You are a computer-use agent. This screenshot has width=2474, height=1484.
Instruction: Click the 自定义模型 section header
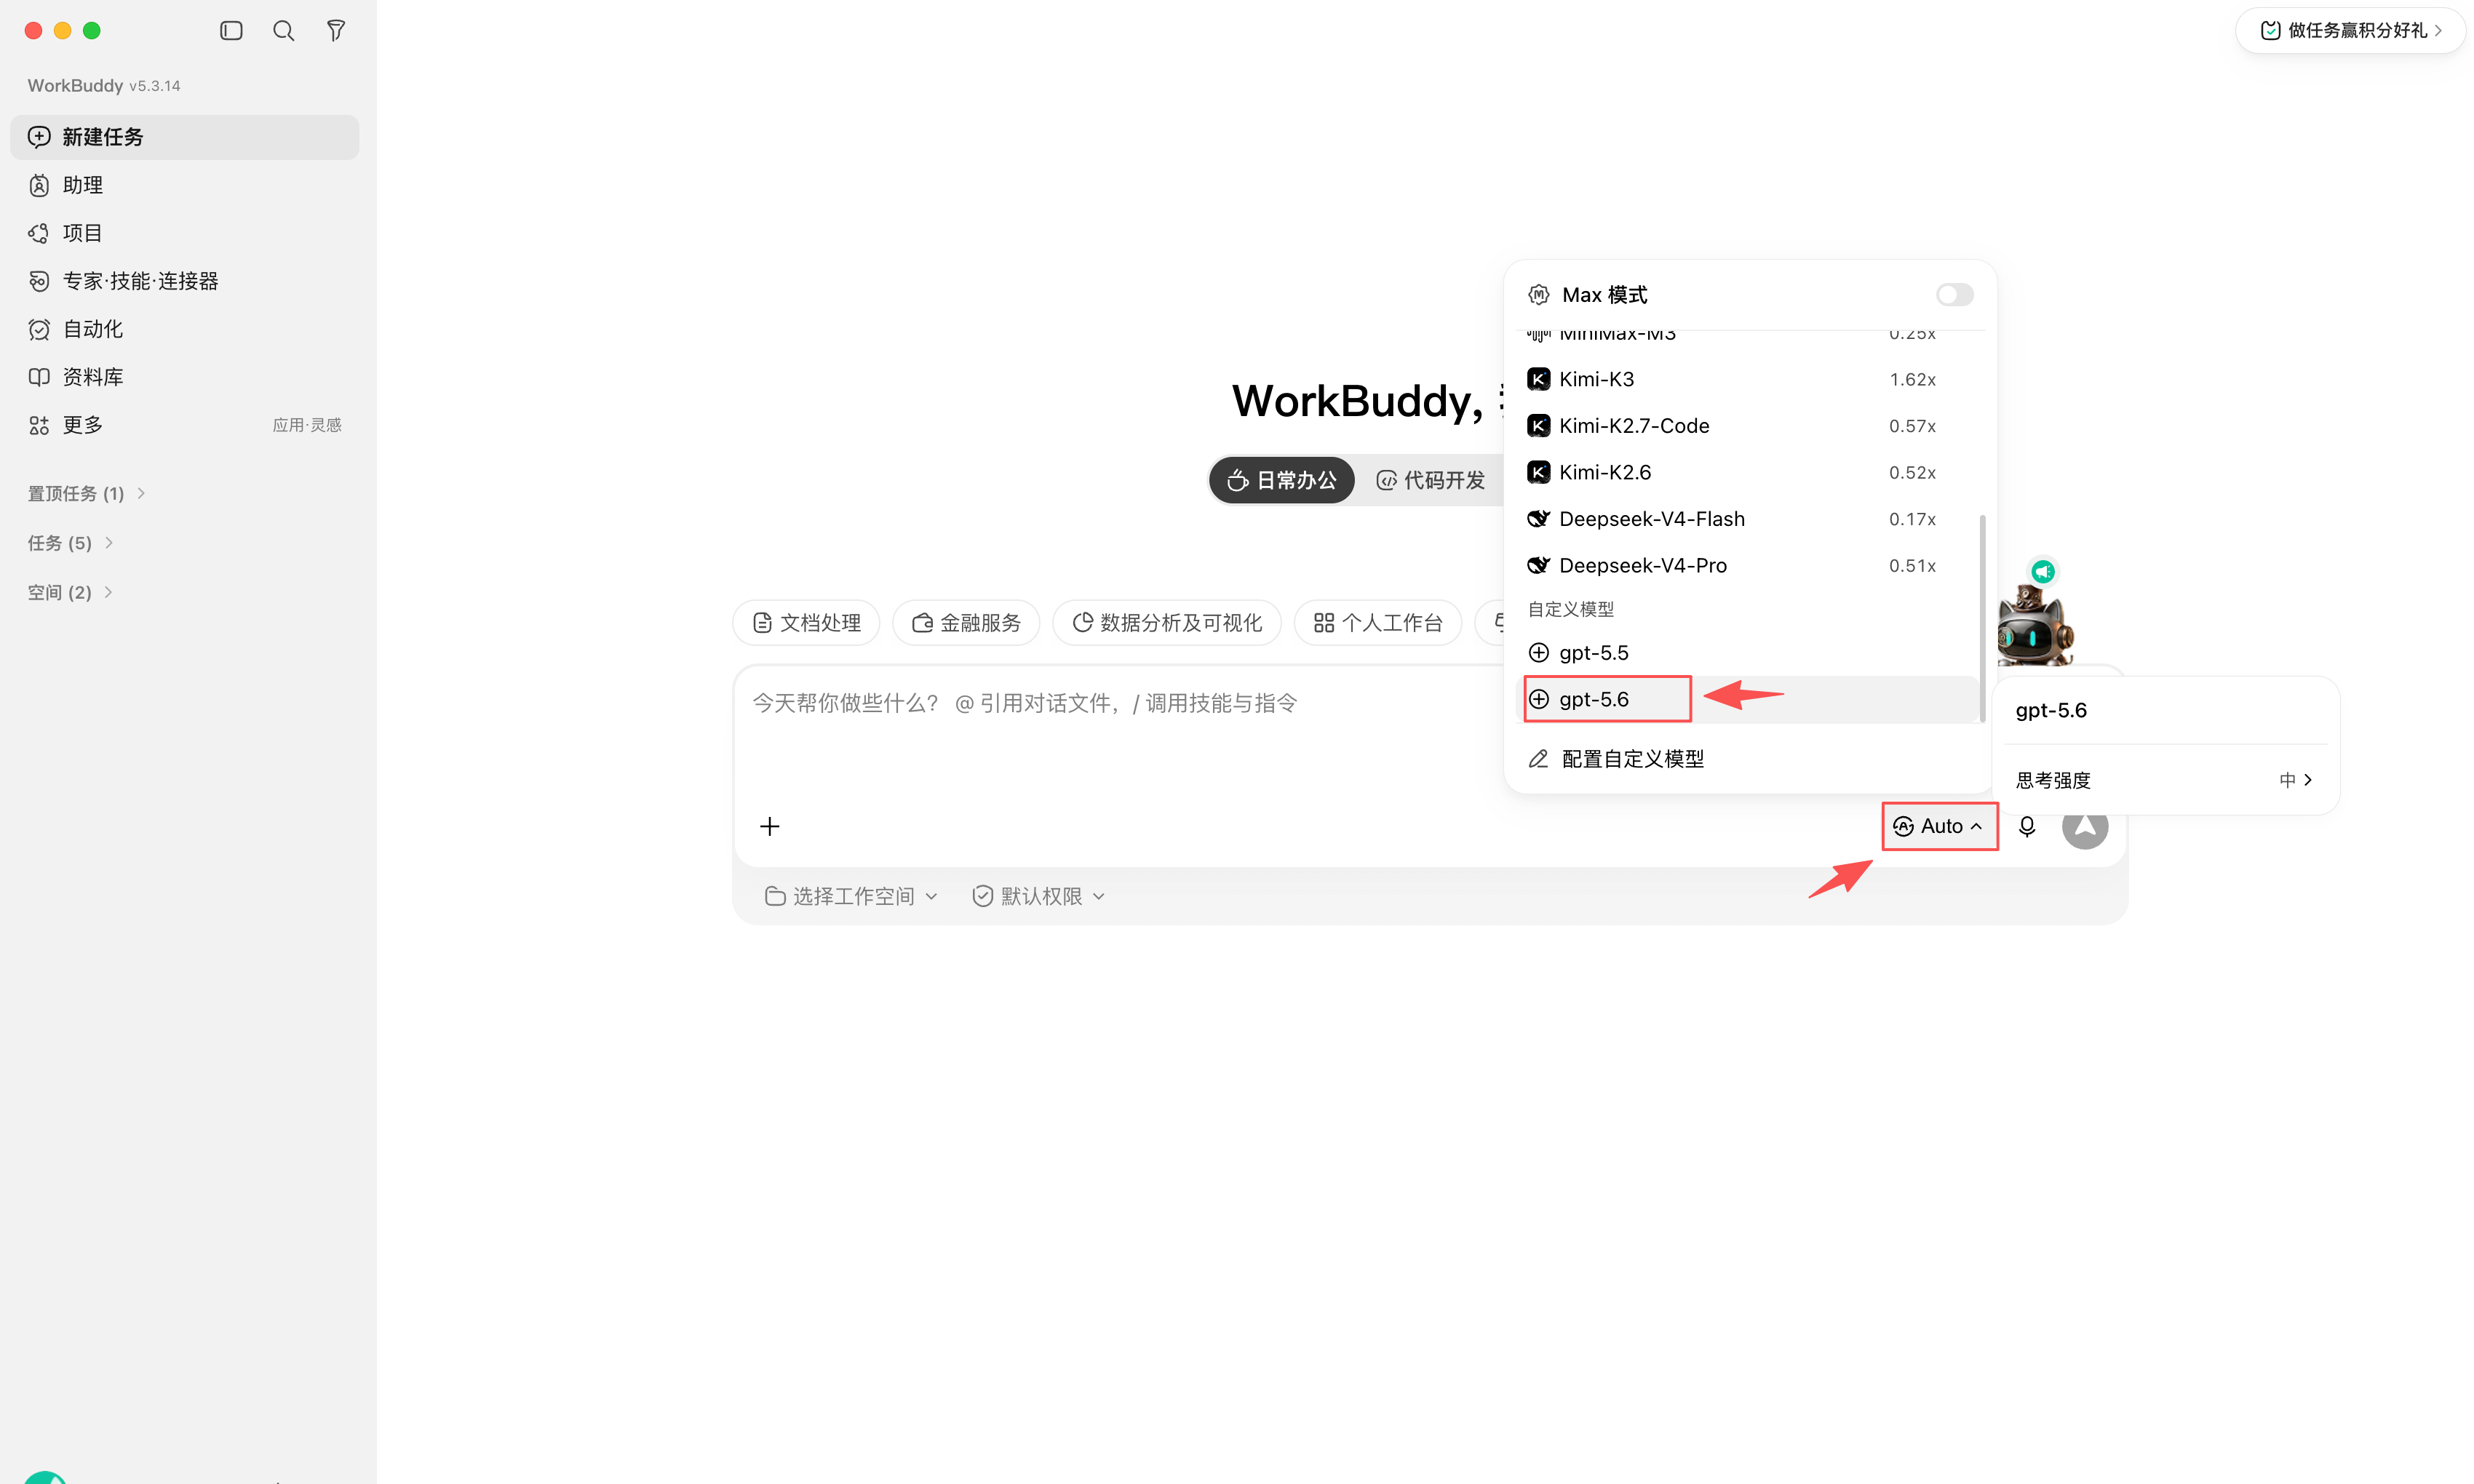(1570, 609)
